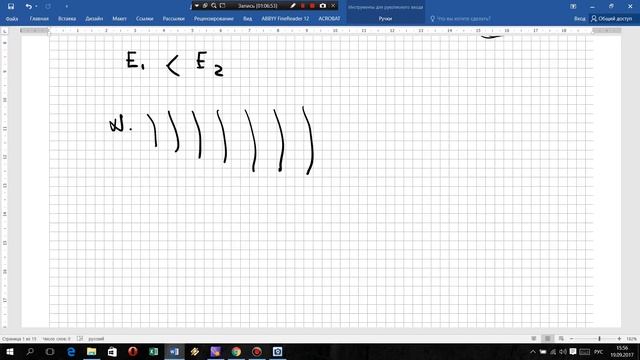Take a screenshot with recorder camera icon
Screen dimensions: 640x360
click(323, 6)
